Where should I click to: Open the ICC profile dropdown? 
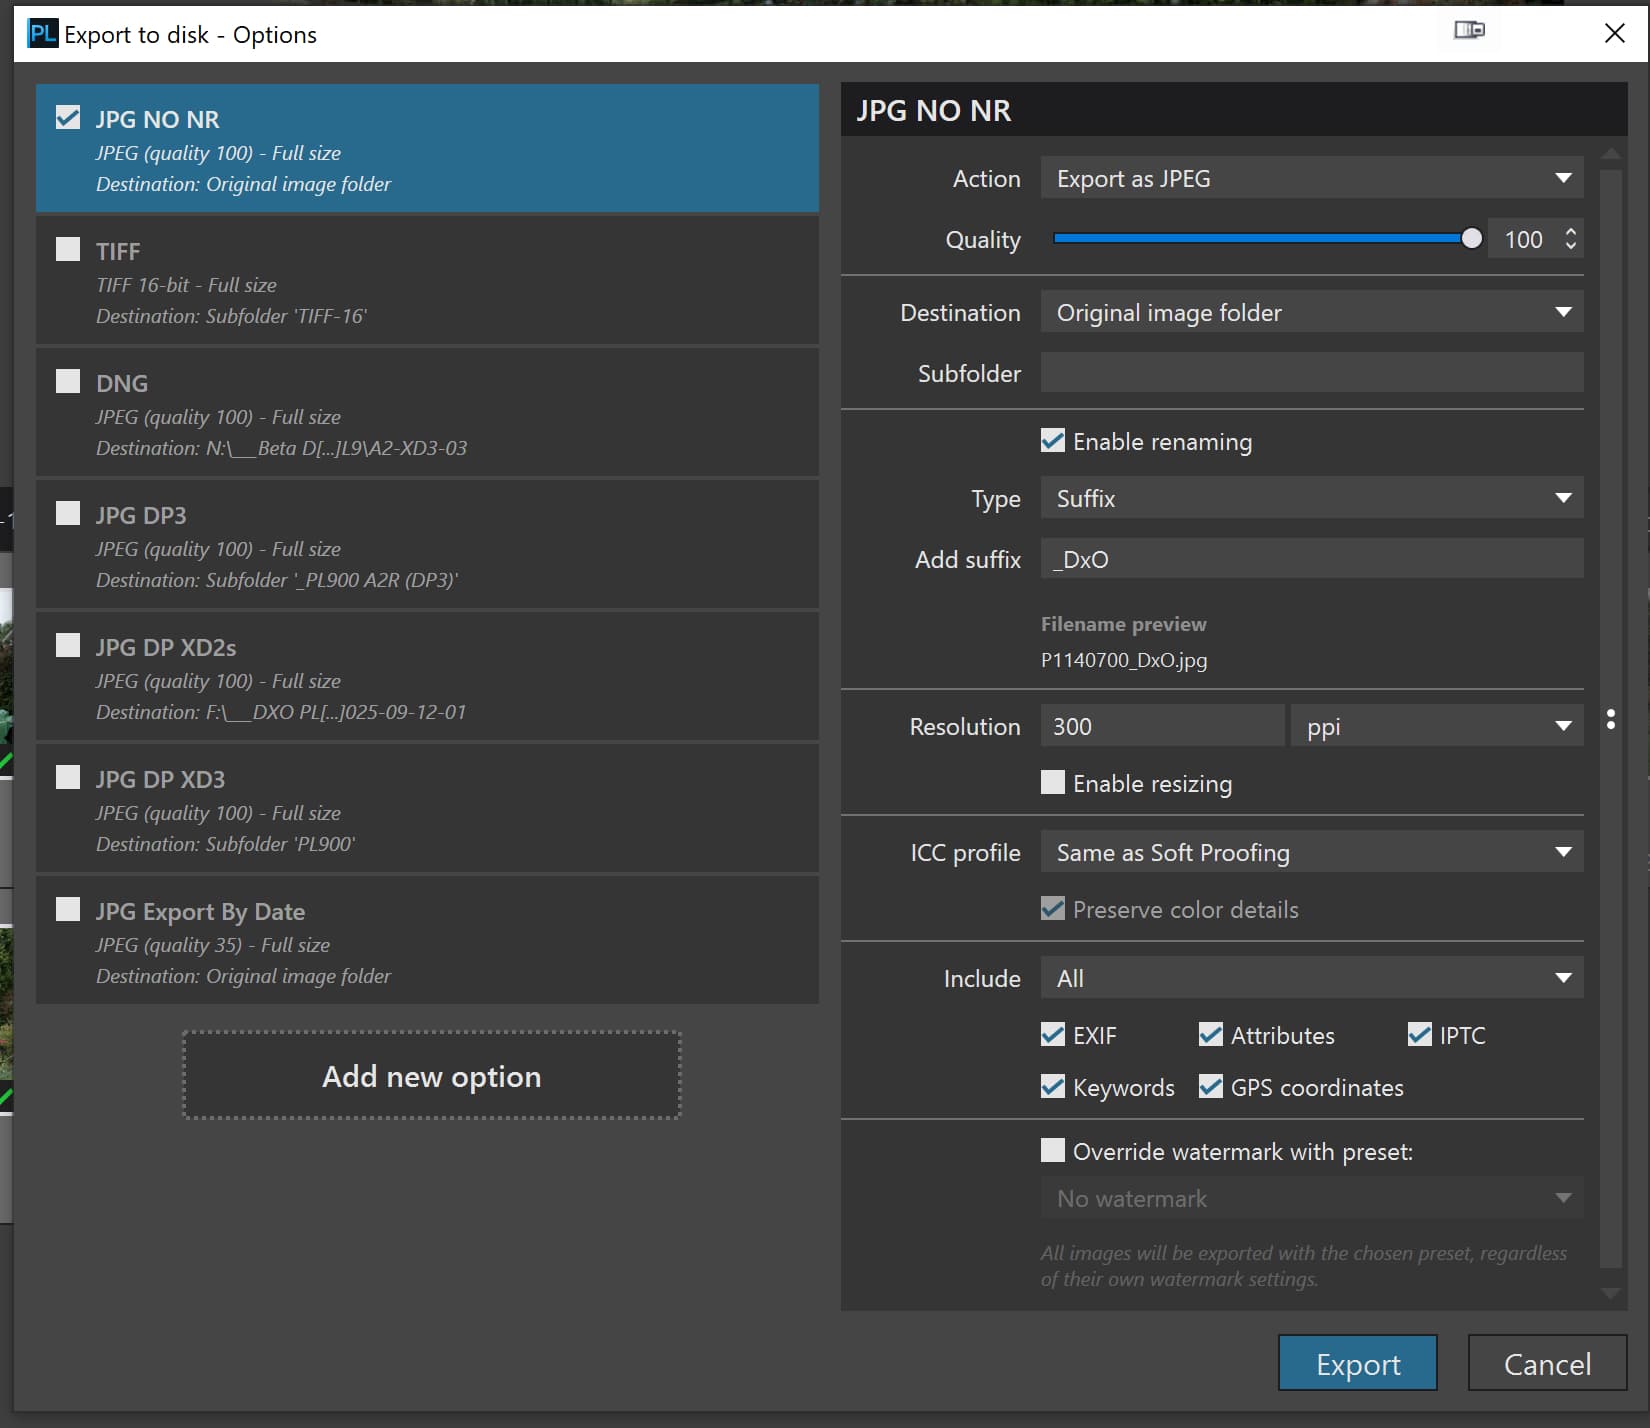(x=1311, y=853)
